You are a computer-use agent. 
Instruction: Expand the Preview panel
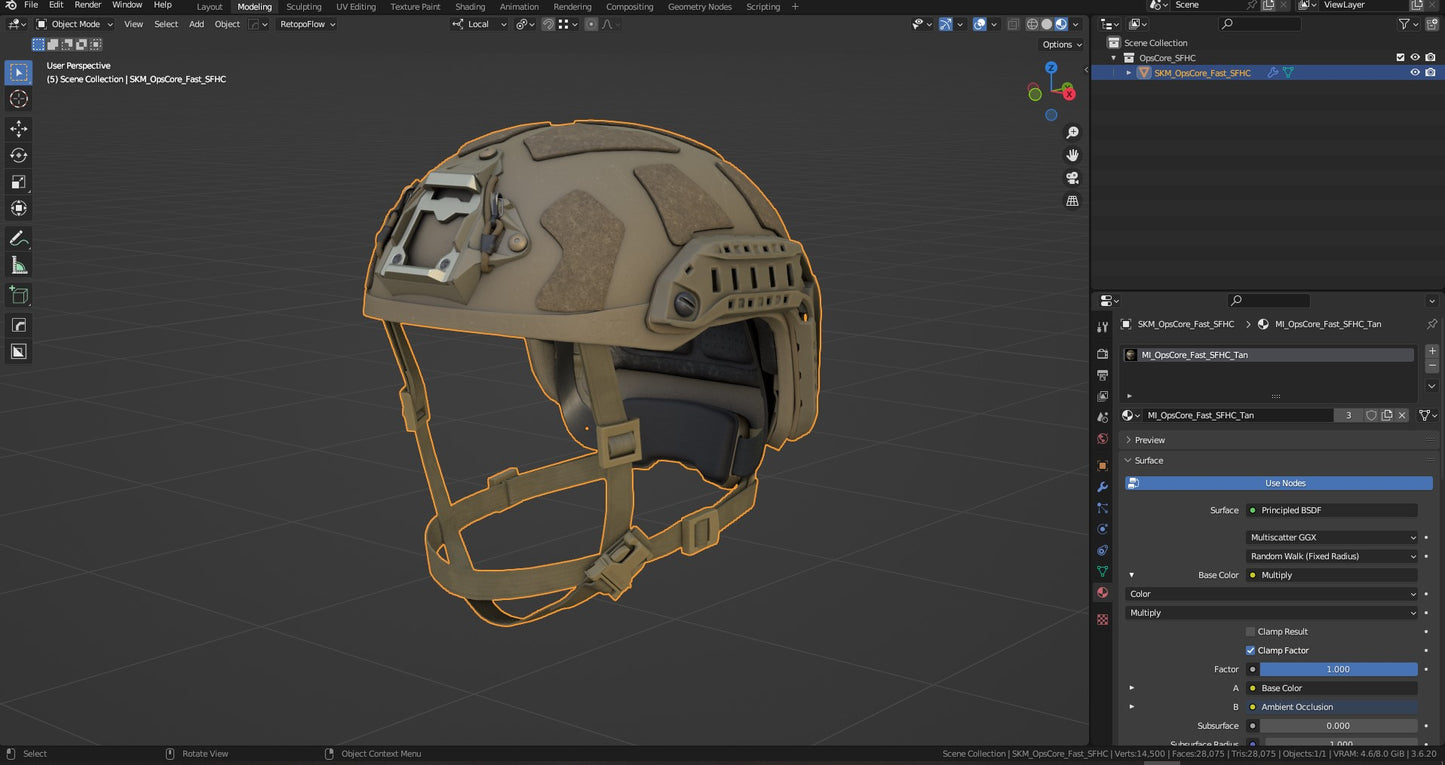(x=1149, y=440)
